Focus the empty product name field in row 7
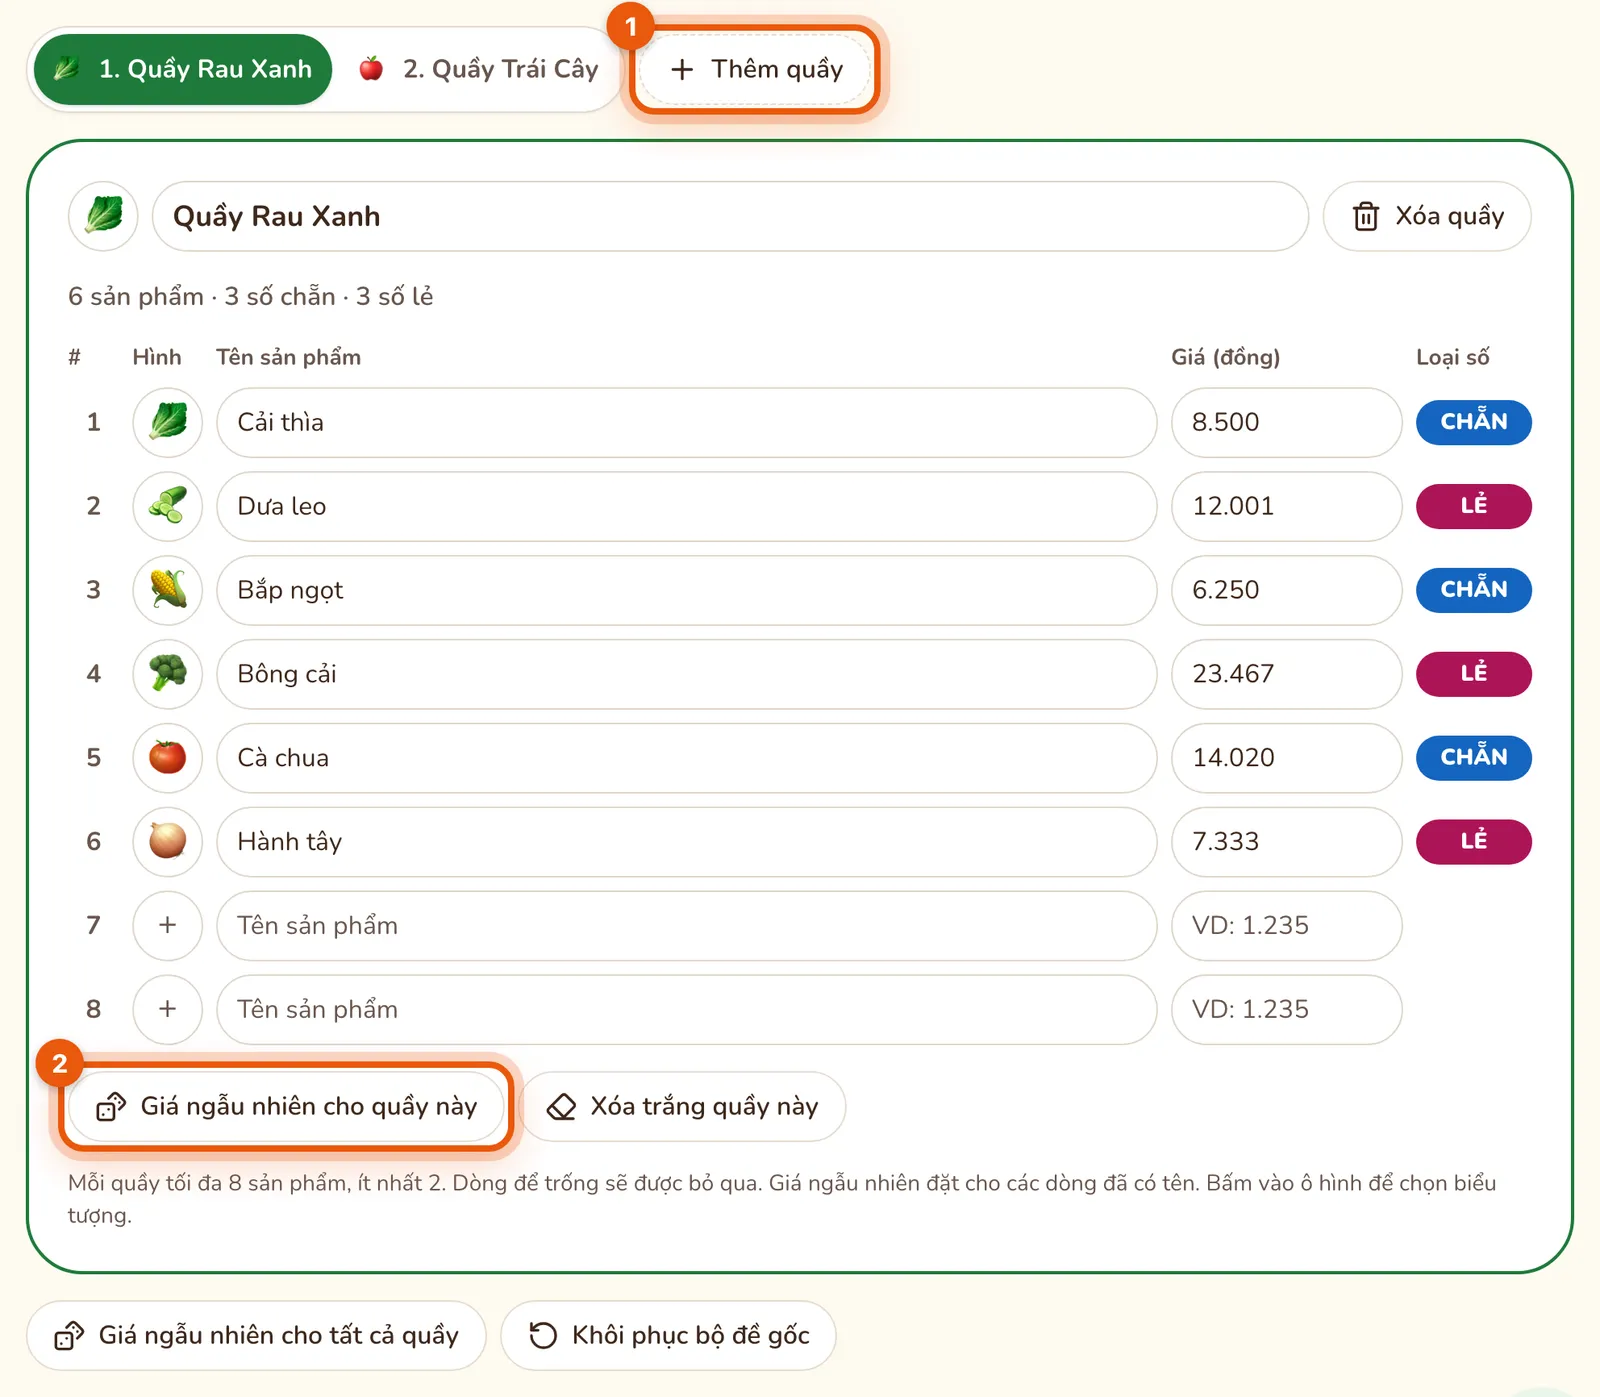The width and height of the screenshot is (1600, 1397). tap(686, 926)
